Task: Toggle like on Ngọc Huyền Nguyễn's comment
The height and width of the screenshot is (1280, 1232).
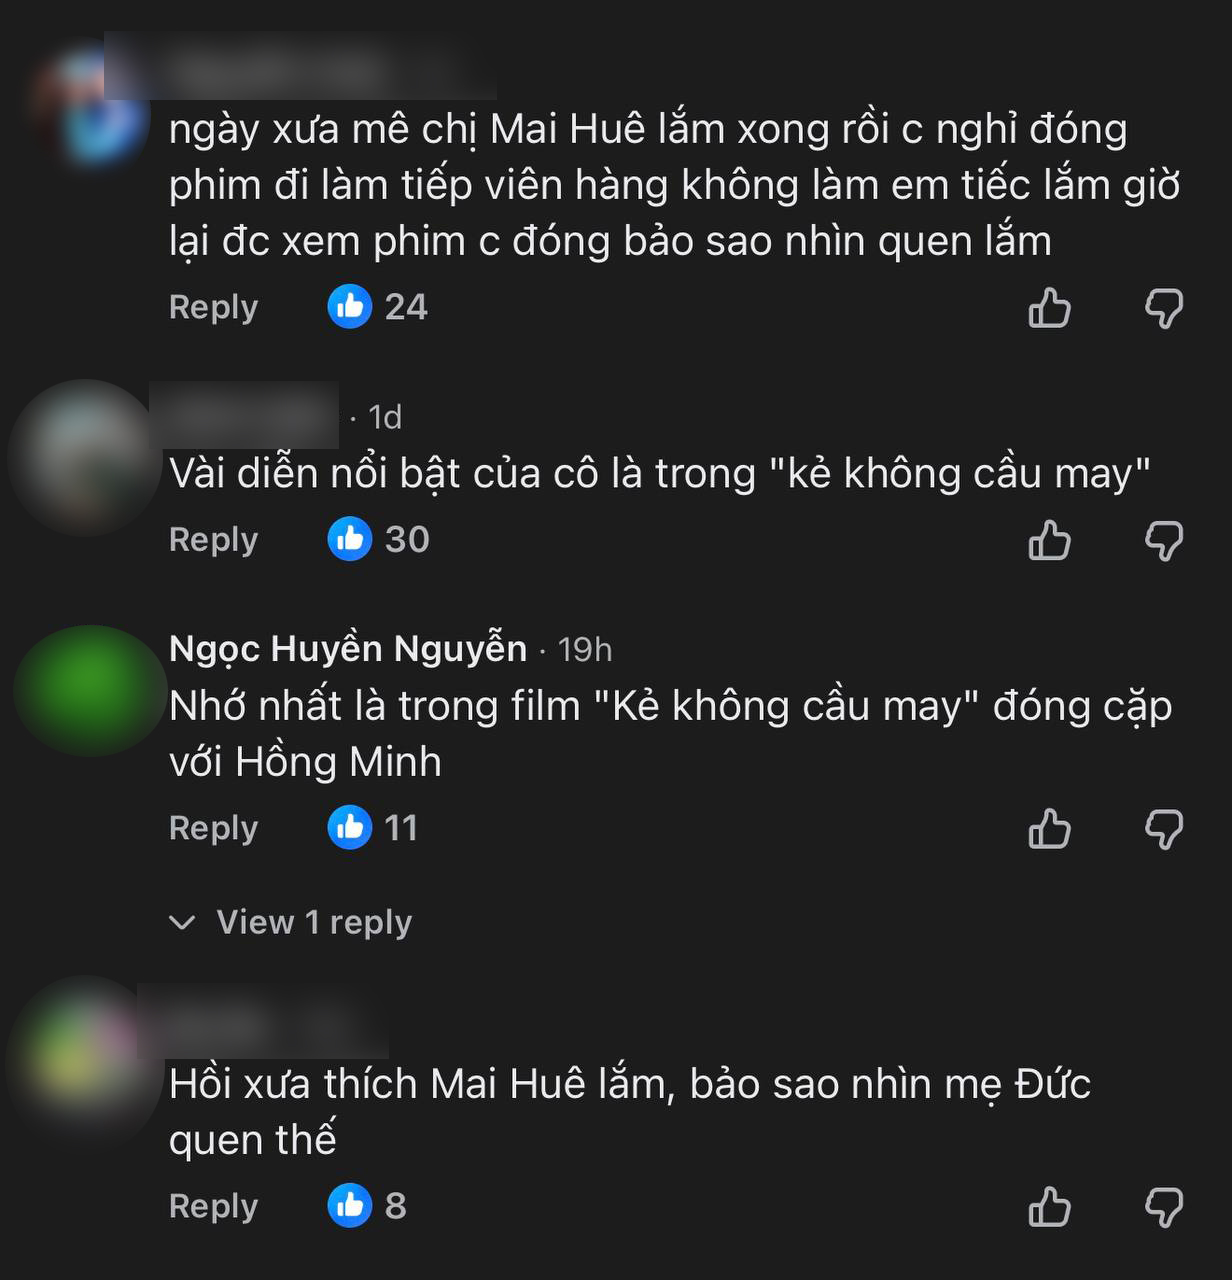Action: [x=1050, y=828]
